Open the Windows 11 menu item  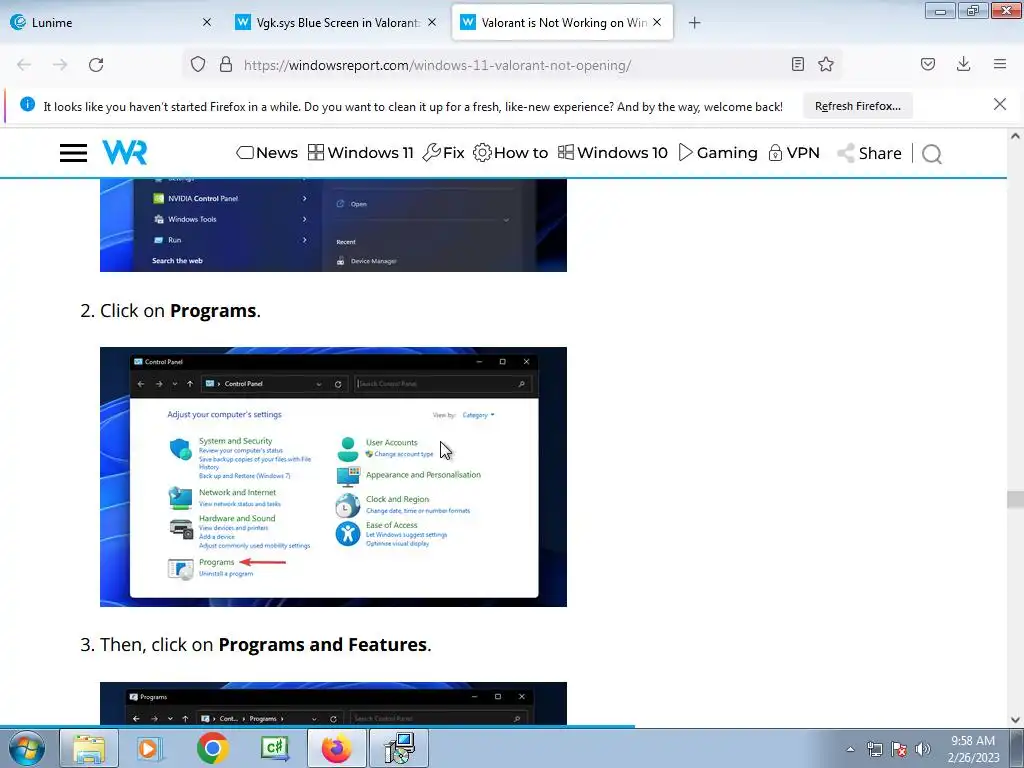(x=360, y=153)
